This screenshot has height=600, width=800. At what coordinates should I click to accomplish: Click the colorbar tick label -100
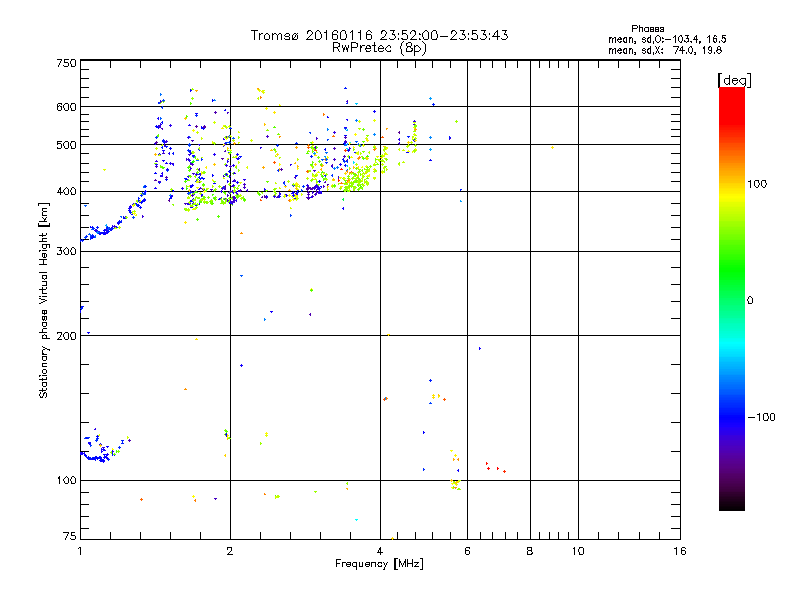(760, 417)
